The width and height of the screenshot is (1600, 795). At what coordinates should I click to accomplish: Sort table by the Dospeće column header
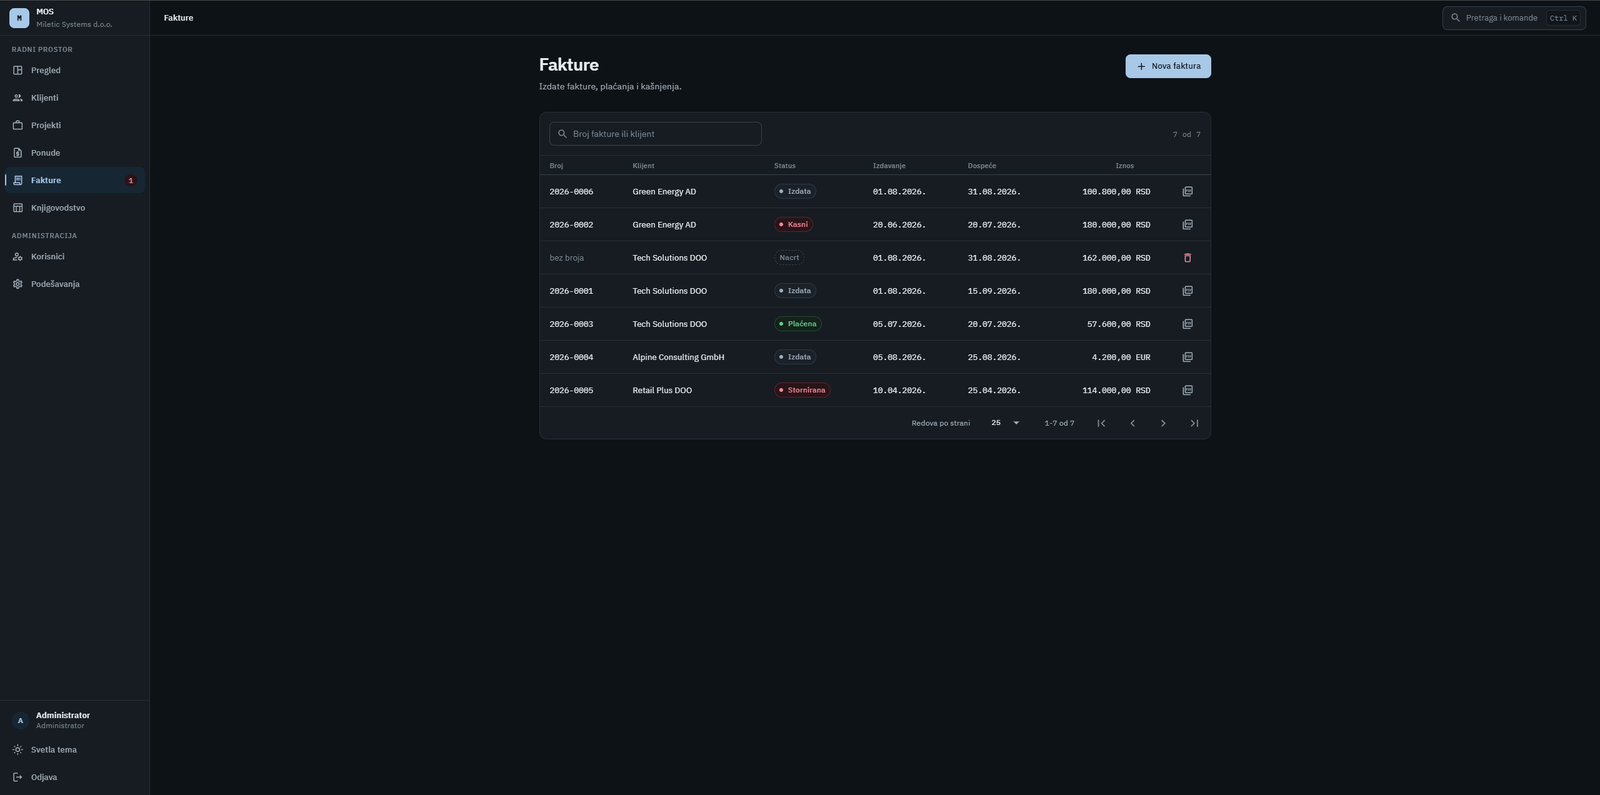(982, 166)
